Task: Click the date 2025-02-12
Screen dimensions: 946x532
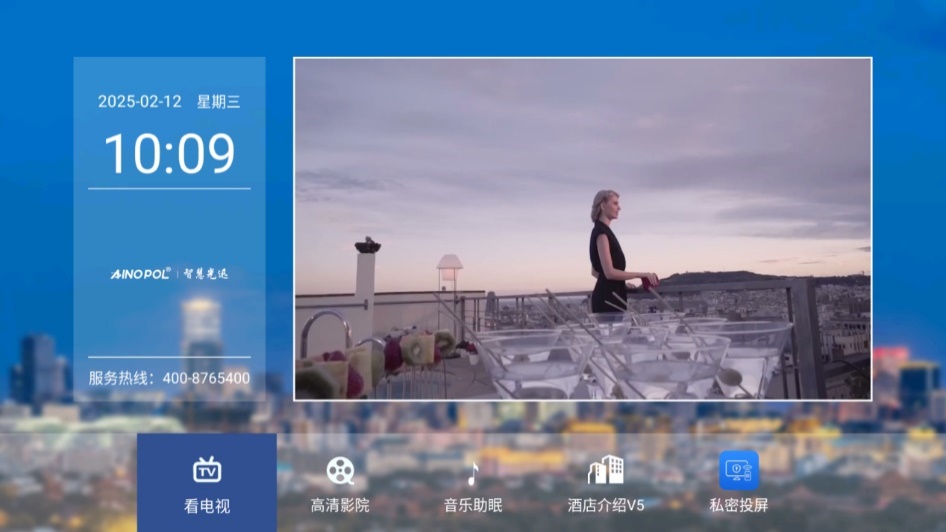Action: click(140, 102)
